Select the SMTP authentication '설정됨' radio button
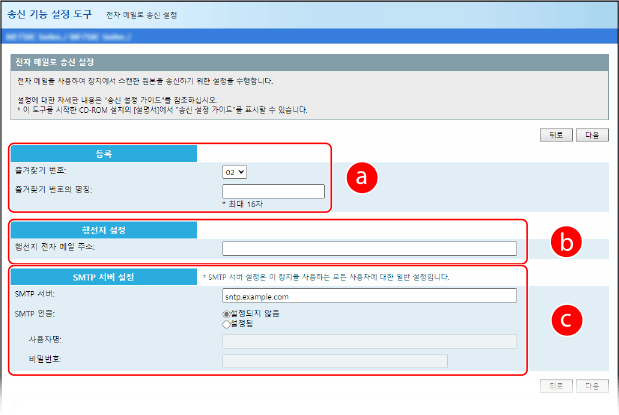The width and height of the screenshot is (619, 415). point(226,323)
